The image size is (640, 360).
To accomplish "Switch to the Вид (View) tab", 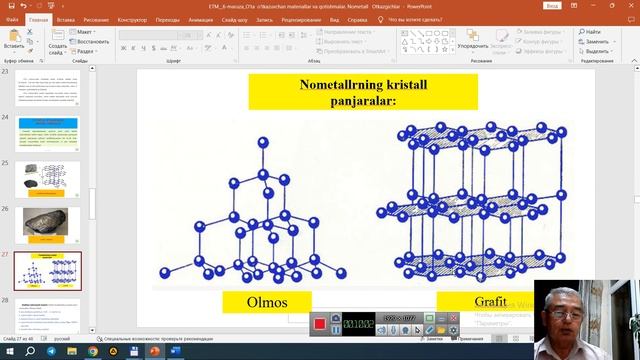I will pyautogui.click(x=334, y=20).
